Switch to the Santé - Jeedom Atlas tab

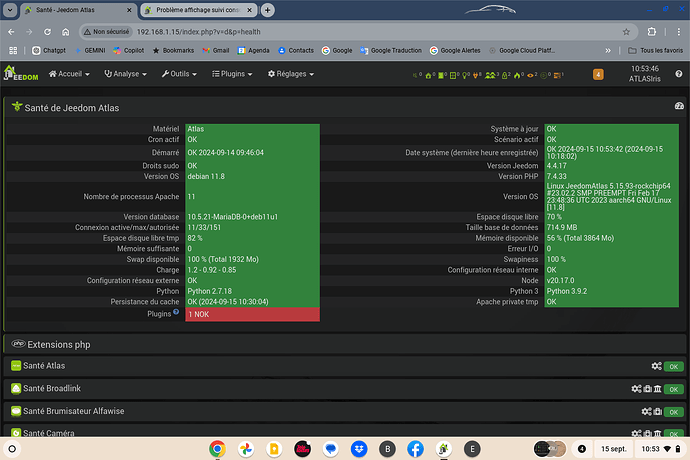(77, 10)
